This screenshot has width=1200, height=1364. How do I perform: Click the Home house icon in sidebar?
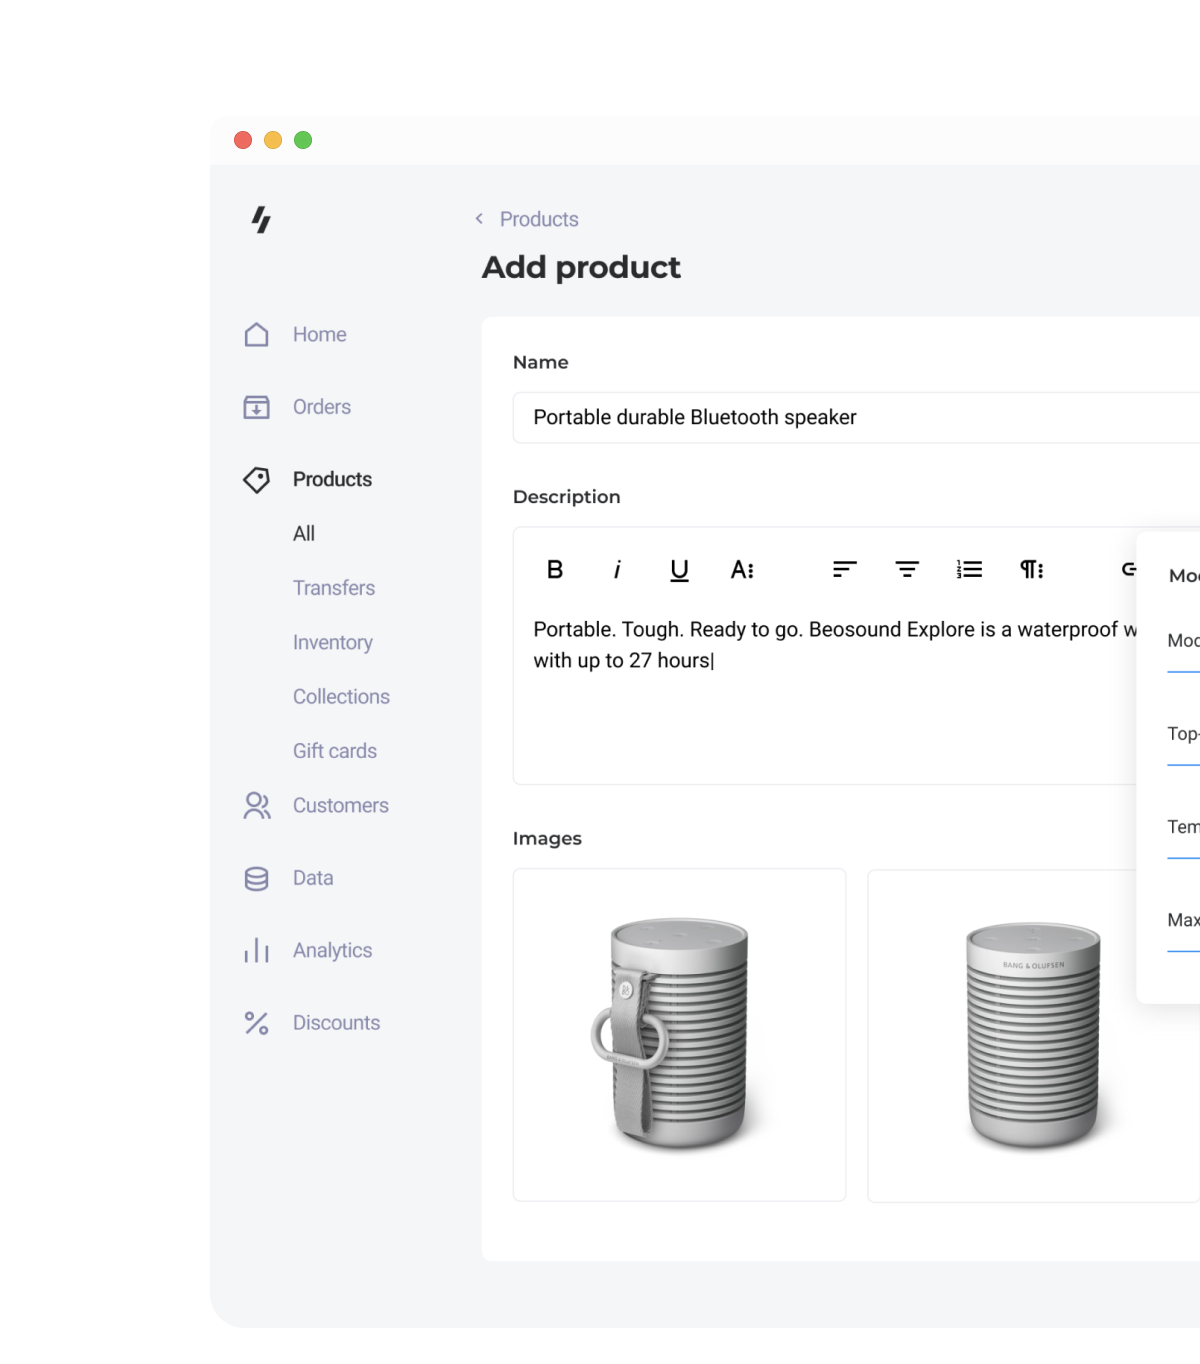pyautogui.click(x=257, y=335)
